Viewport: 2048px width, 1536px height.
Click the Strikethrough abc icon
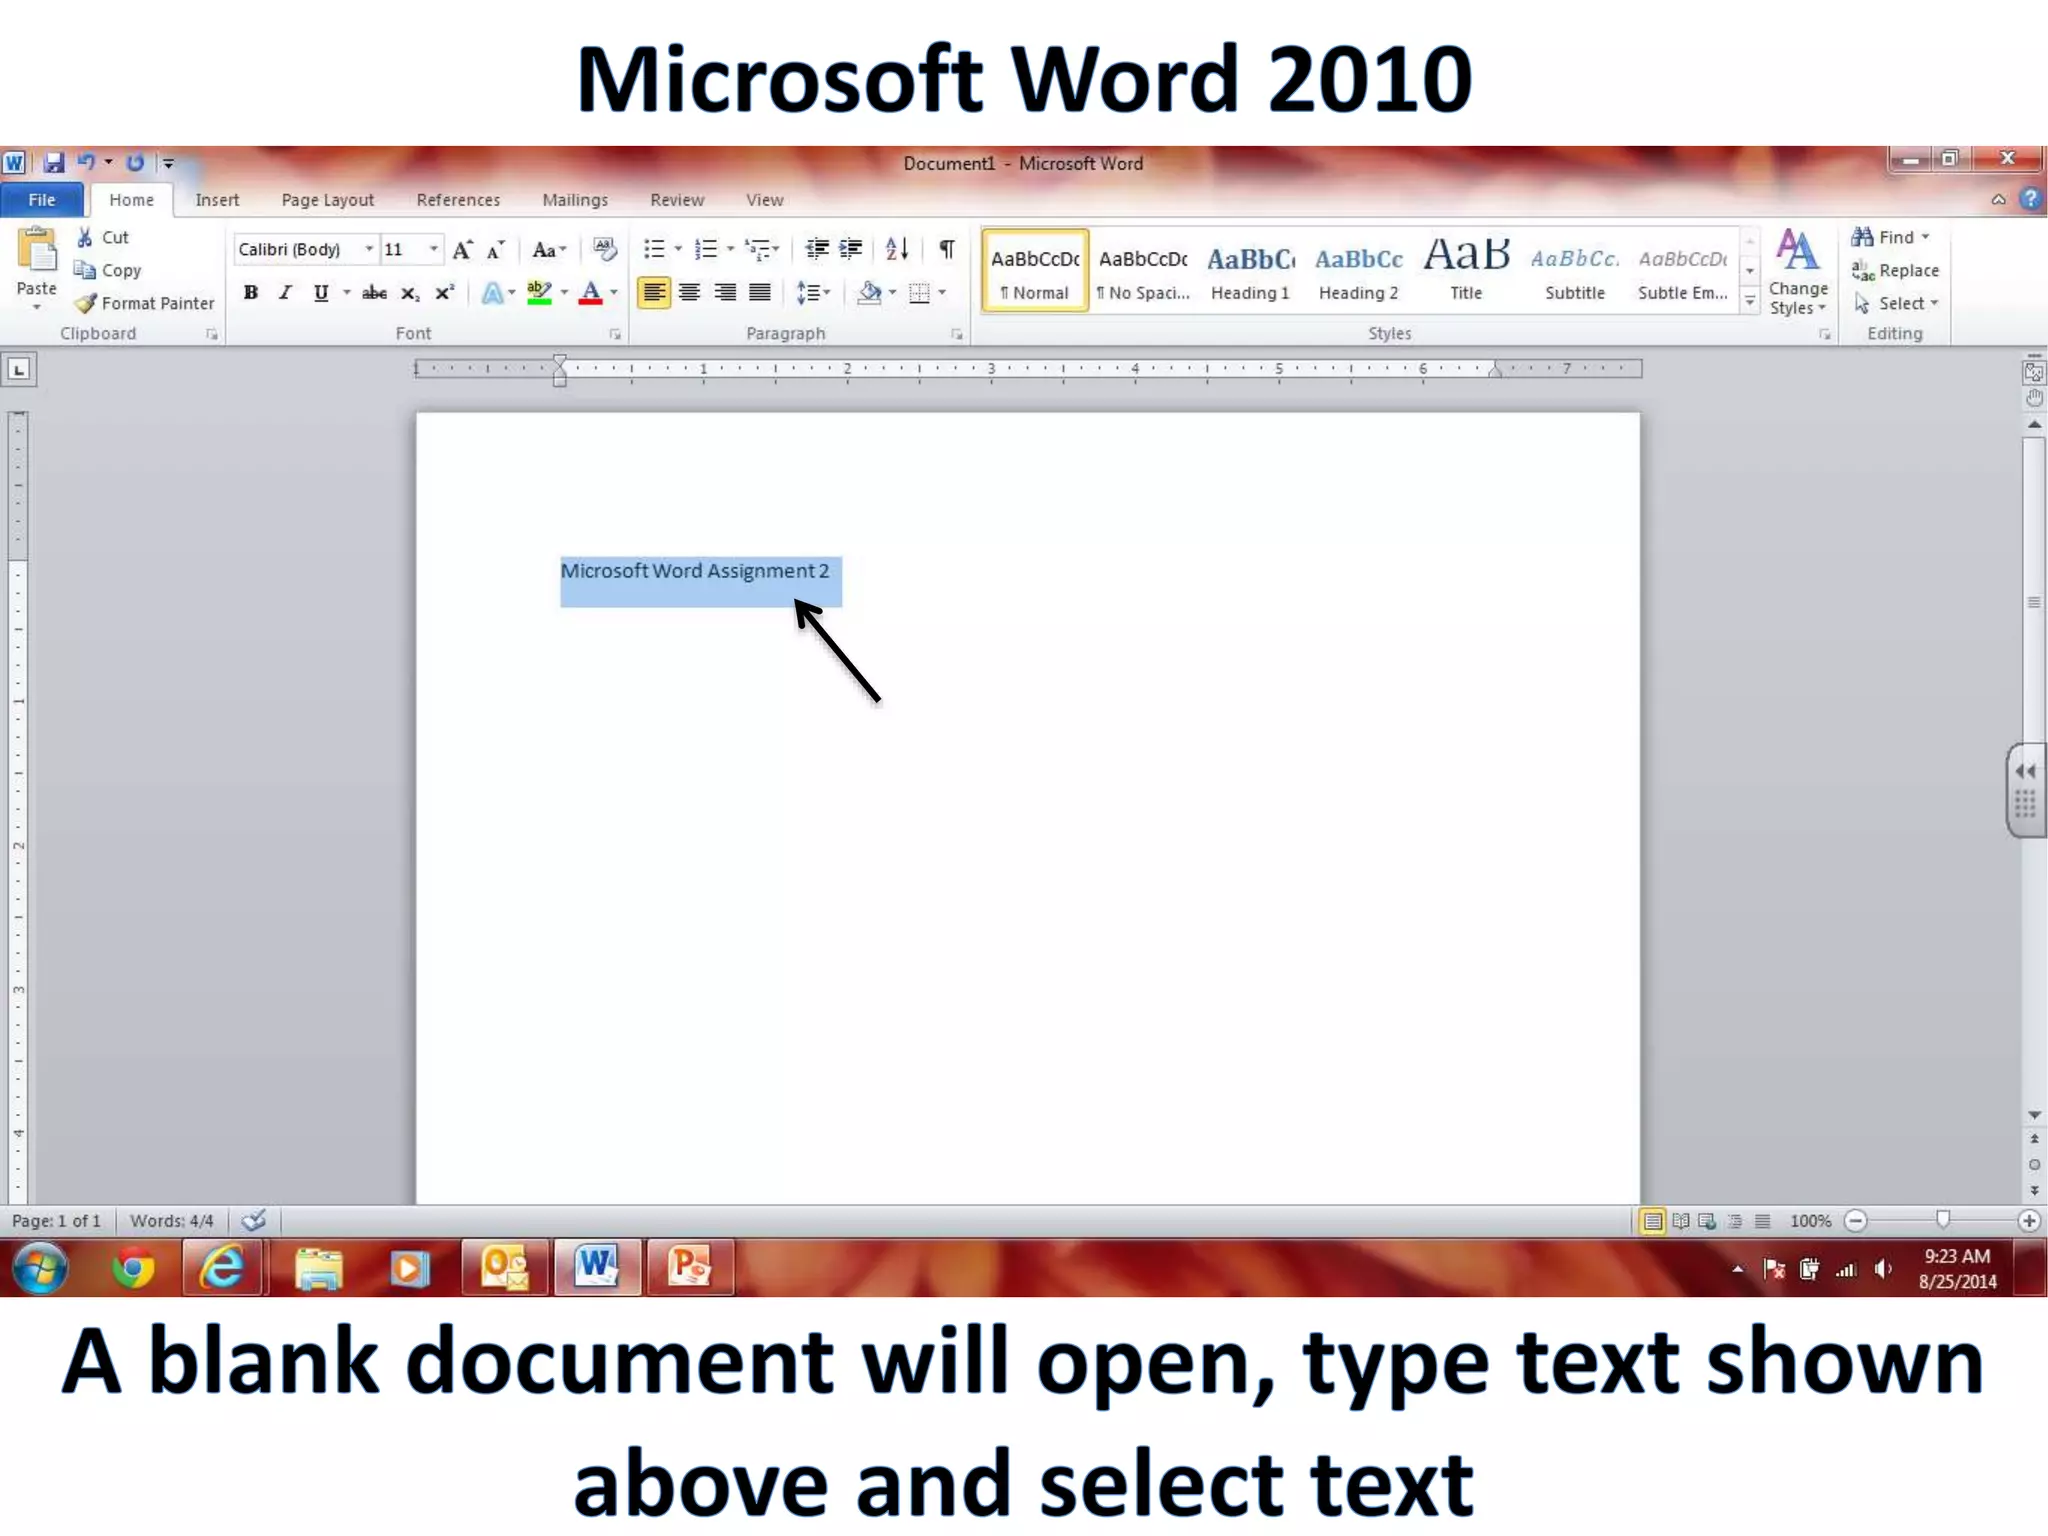tap(374, 293)
